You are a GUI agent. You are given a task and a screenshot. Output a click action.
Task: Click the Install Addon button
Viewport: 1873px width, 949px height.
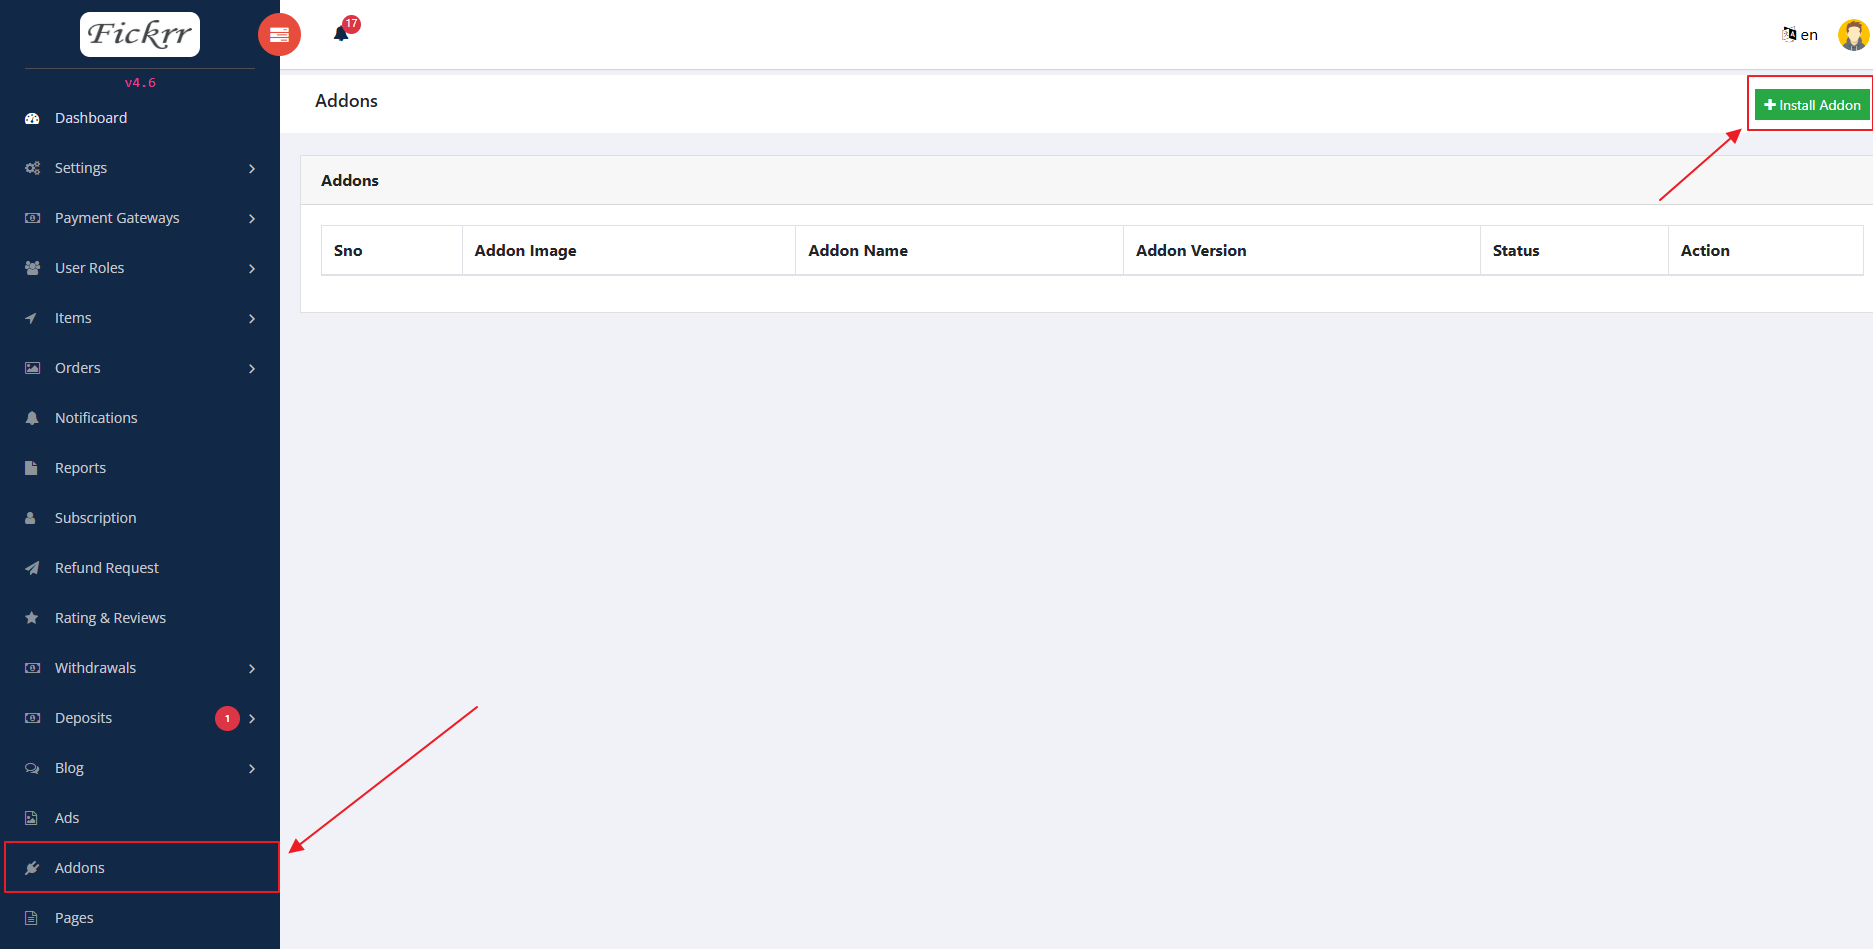(1810, 104)
